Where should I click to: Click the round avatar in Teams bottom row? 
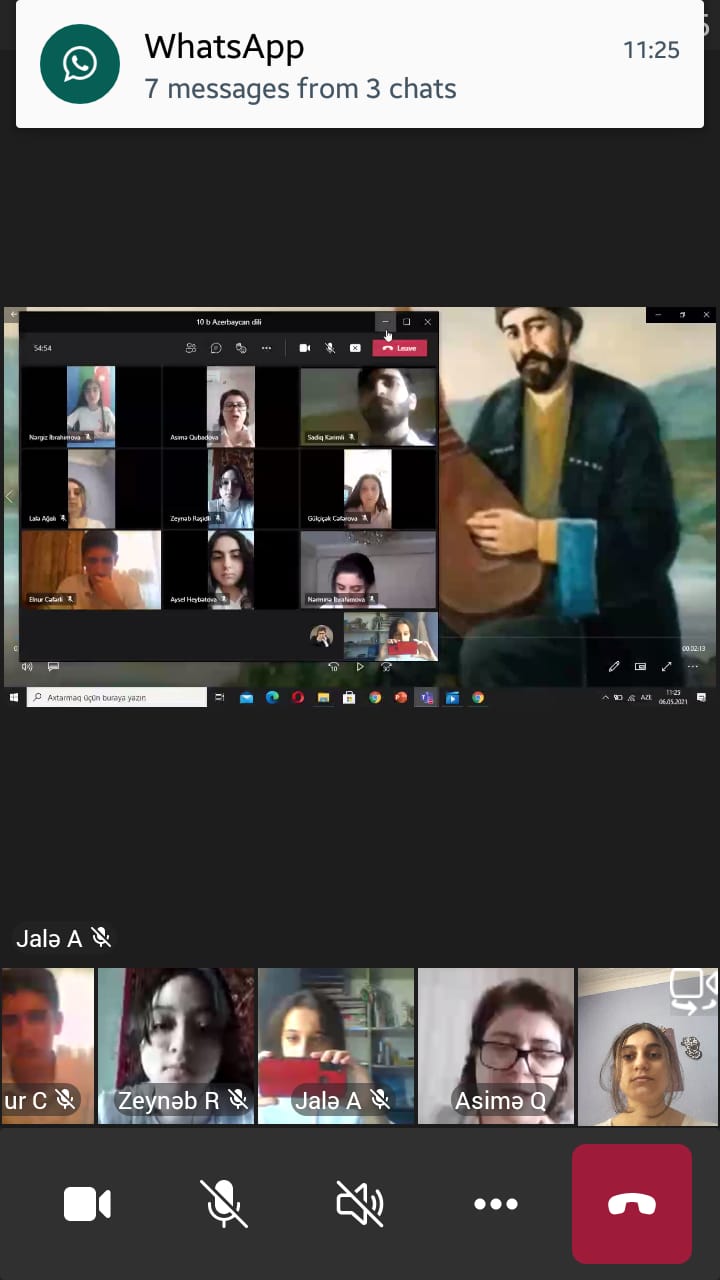click(x=321, y=635)
